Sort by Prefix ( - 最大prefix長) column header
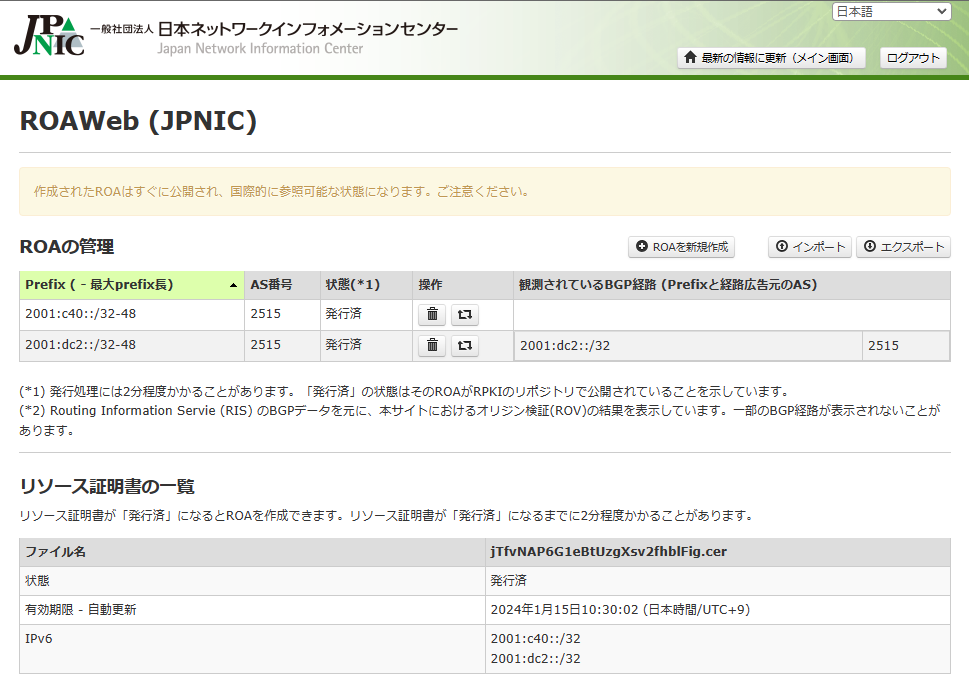Screen dimensions: 969x688 point(132,285)
